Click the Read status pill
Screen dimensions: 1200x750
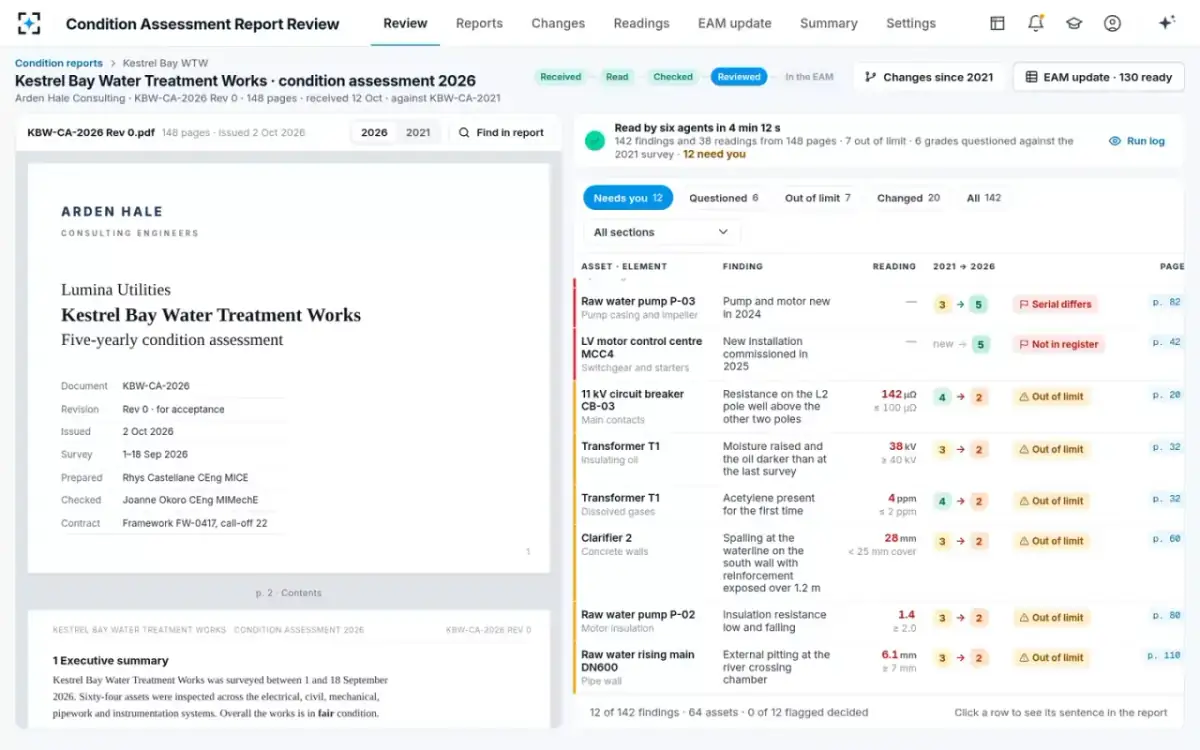click(x=617, y=77)
